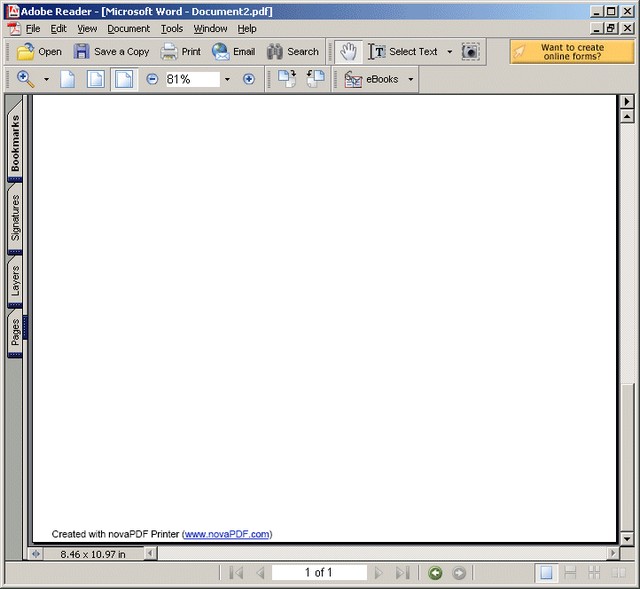Click the zoom in plus button
640x589 pixels.
point(249,79)
